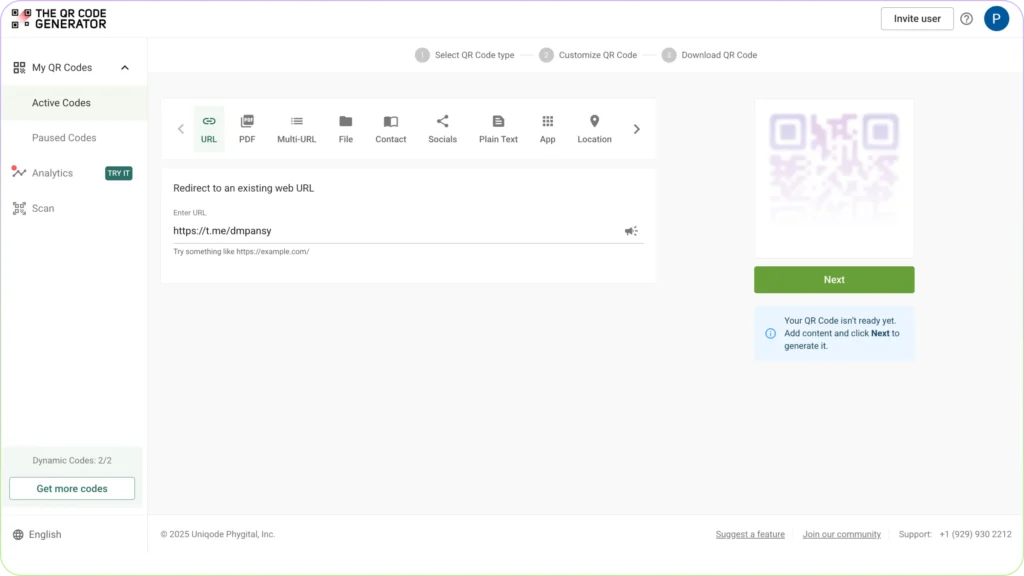The image size is (1024, 576).
Task: Choose the Contact QR code type
Action: click(x=390, y=128)
